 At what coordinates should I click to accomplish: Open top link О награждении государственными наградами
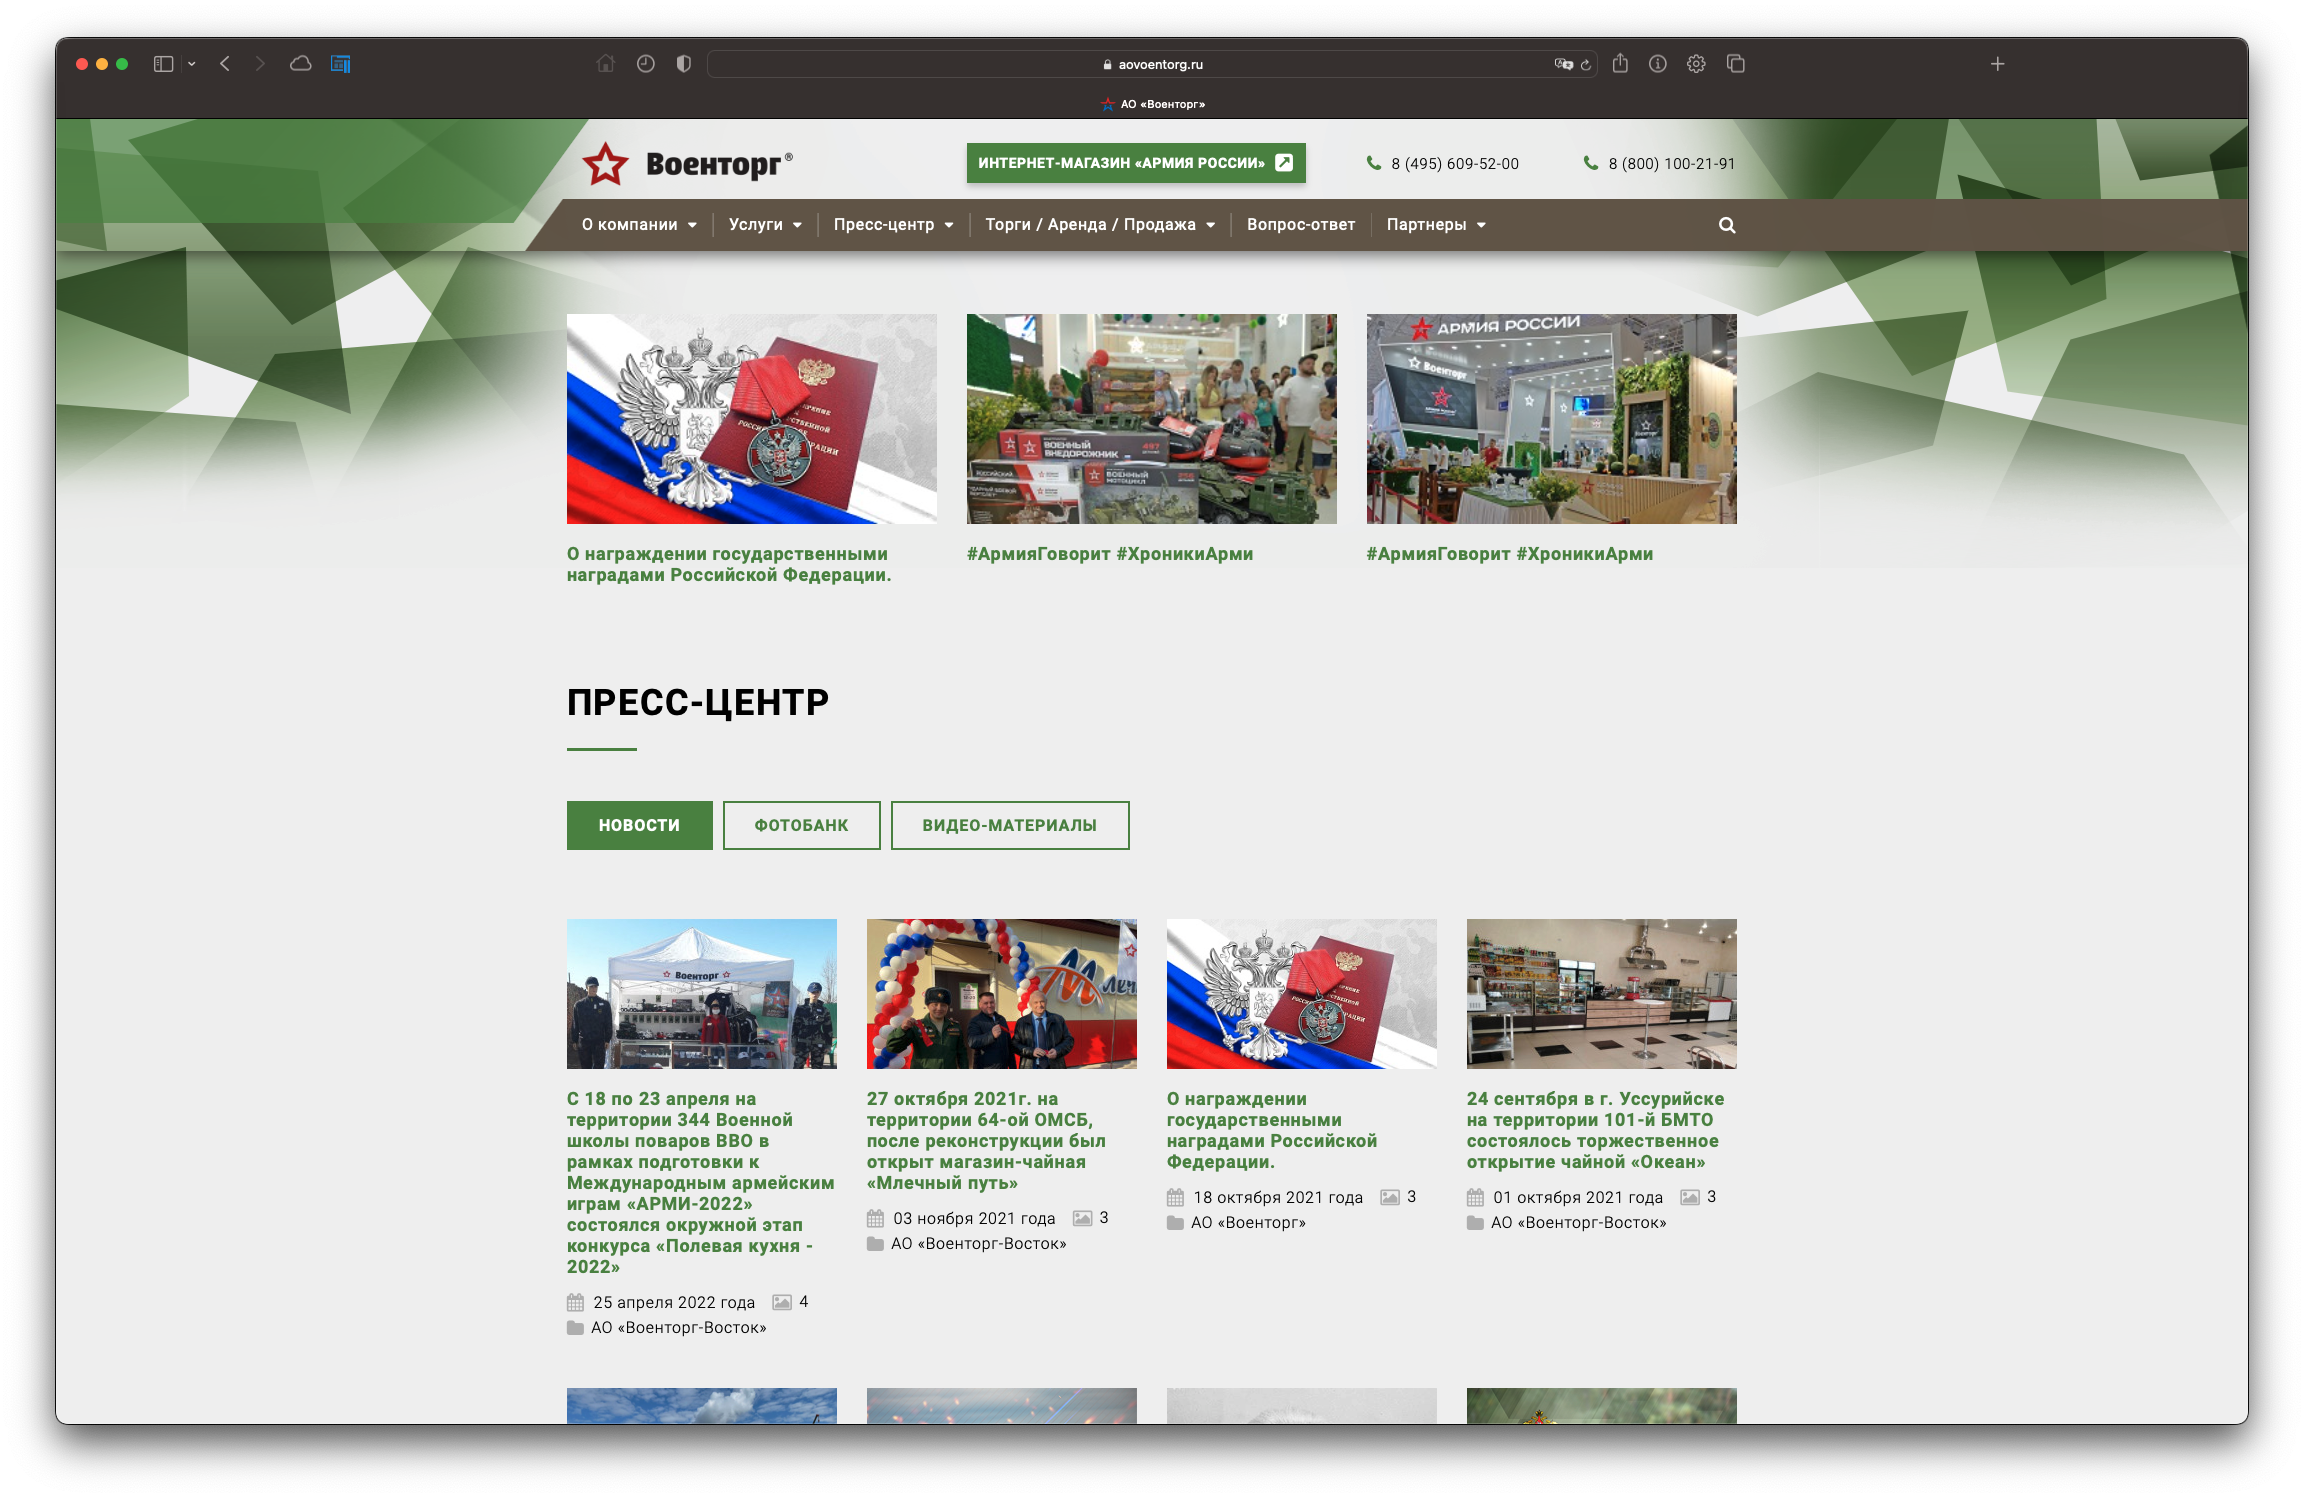pyautogui.click(x=729, y=565)
